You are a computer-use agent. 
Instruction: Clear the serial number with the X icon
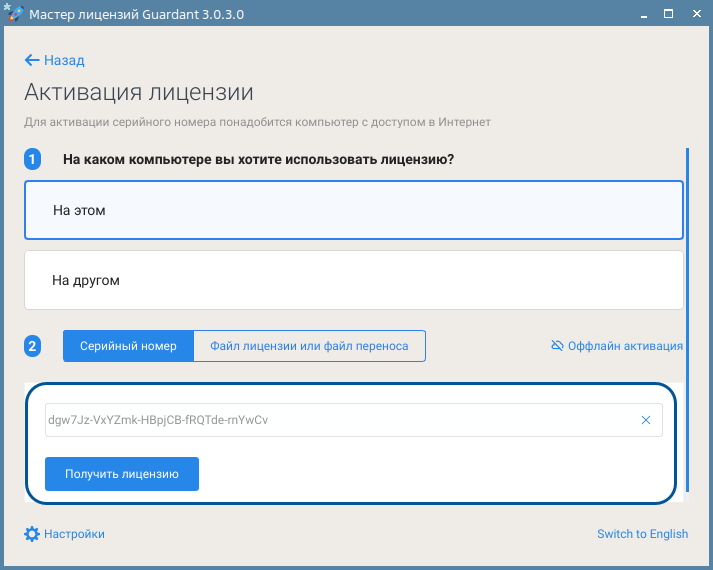645,420
